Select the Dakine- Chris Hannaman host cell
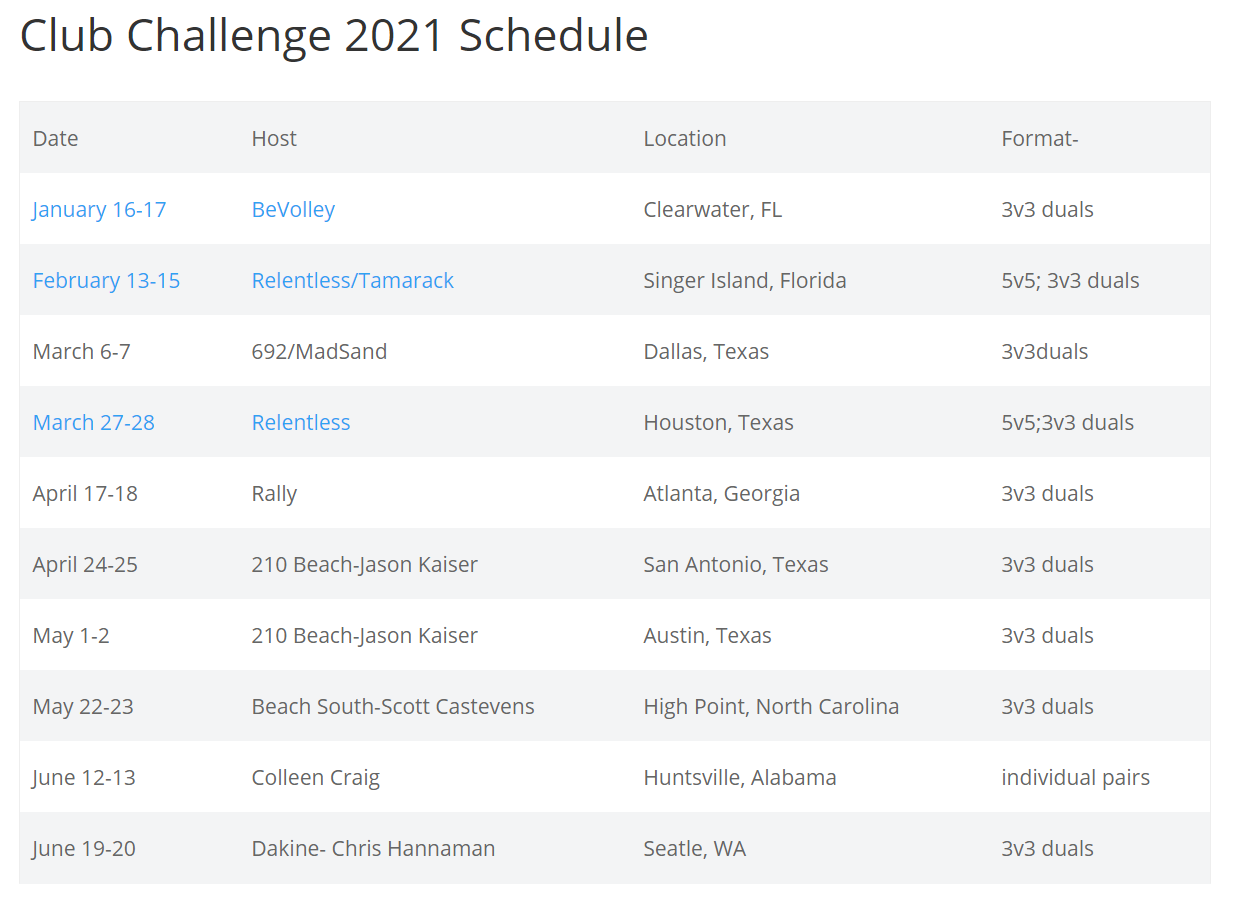The image size is (1234, 904). pyautogui.click(x=373, y=848)
